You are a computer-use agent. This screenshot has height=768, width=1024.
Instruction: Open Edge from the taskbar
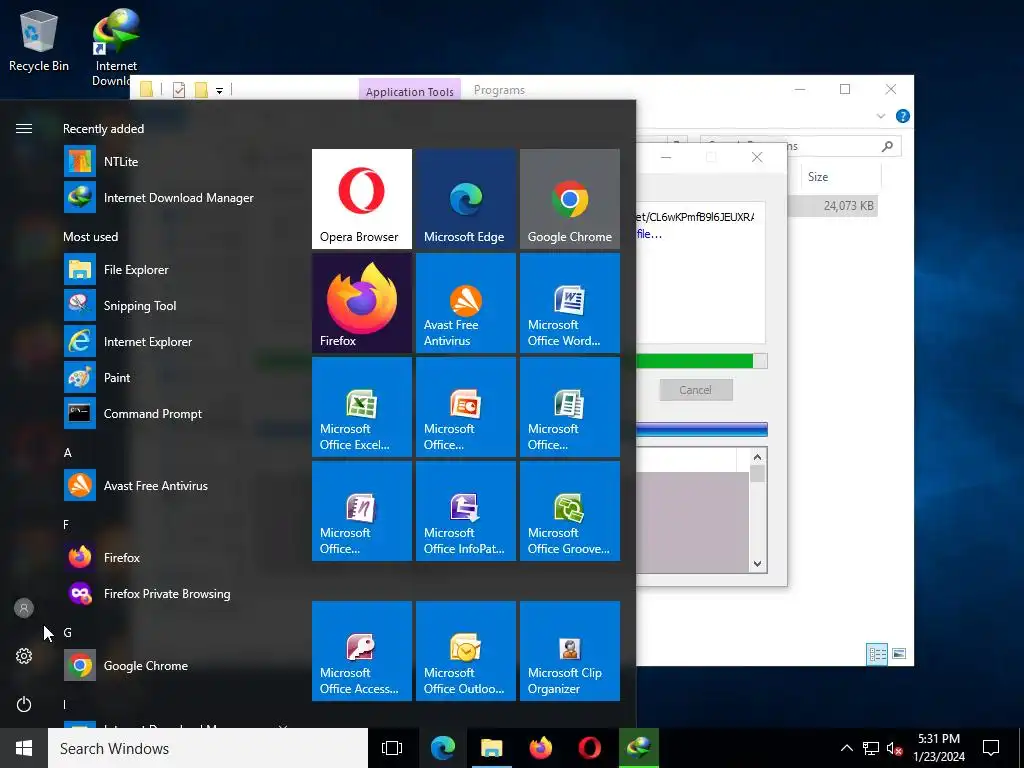point(442,748)
